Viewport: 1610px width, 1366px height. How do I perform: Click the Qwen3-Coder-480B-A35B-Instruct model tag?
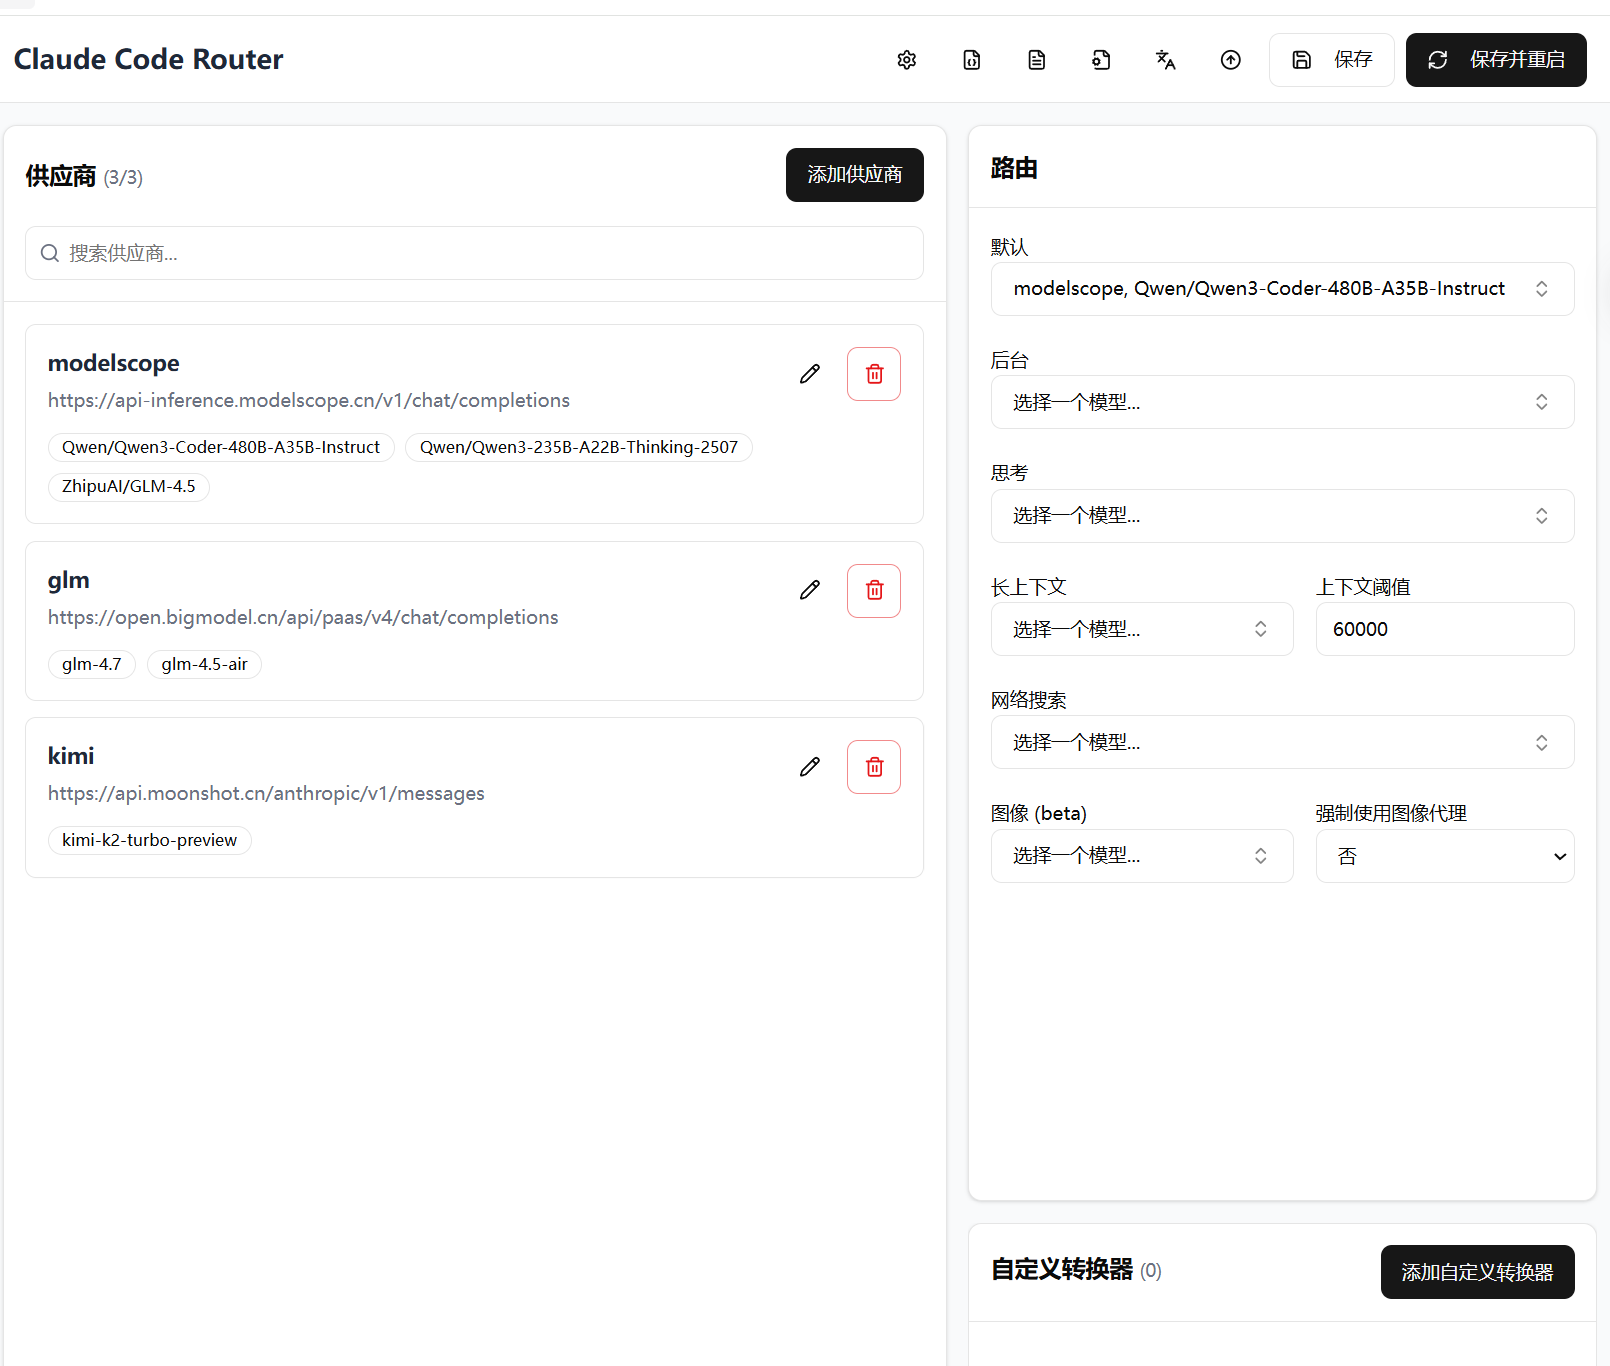(221, 447)
